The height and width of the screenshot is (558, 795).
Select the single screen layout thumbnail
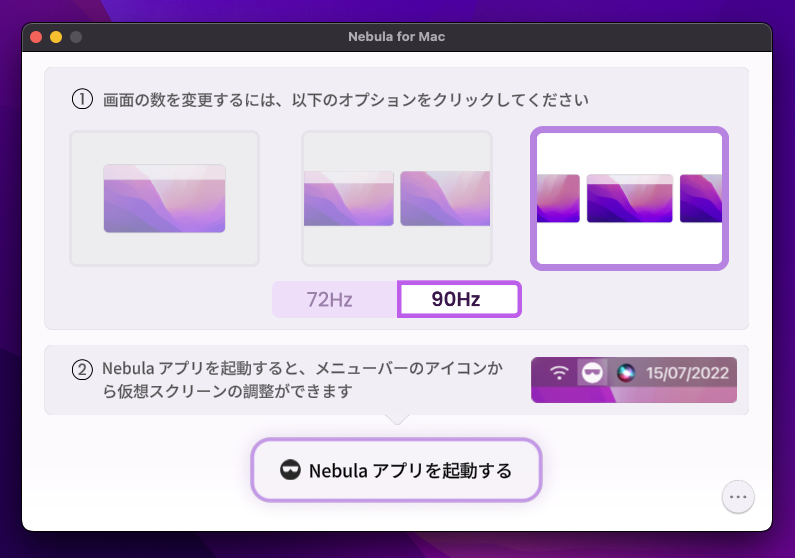click(164, 198)
